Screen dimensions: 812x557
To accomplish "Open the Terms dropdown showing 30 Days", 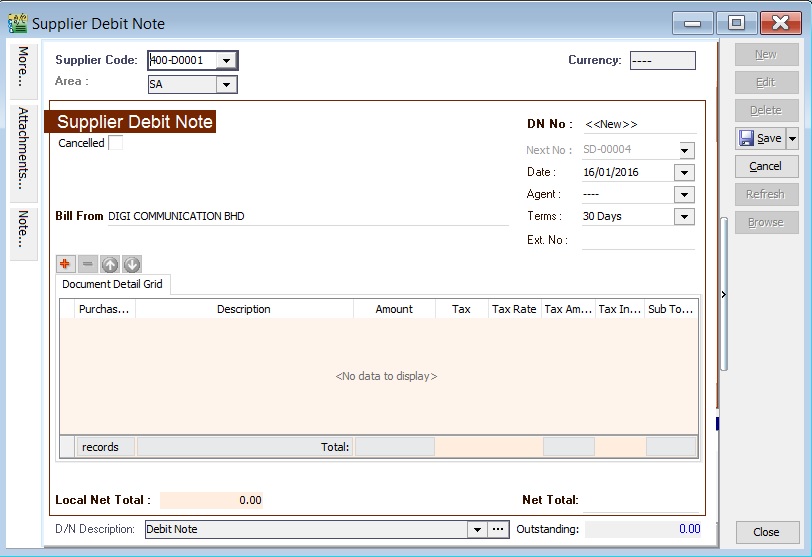I will tap(685, 216).
